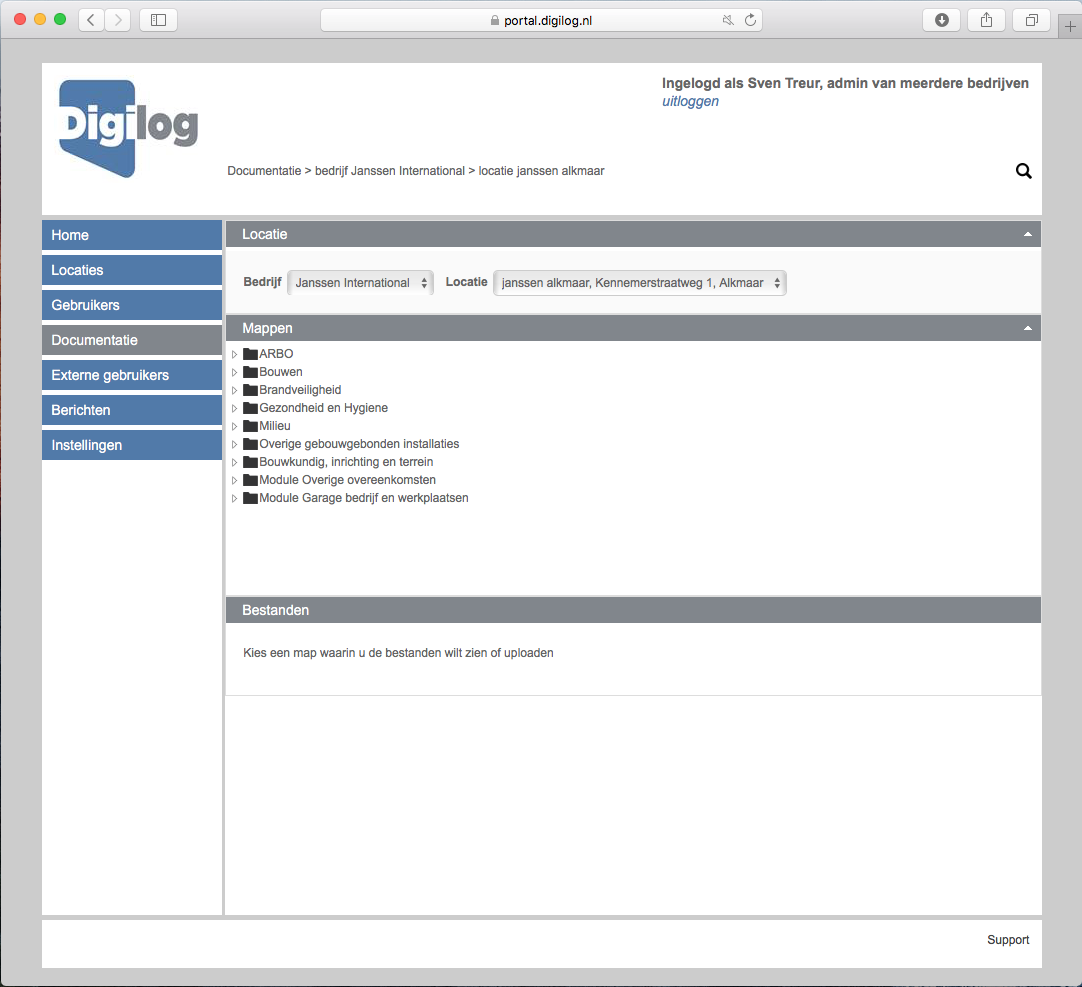This screenshot has height=987, width=1082.
Task: Click the Safari share icon
Action: 985,19
